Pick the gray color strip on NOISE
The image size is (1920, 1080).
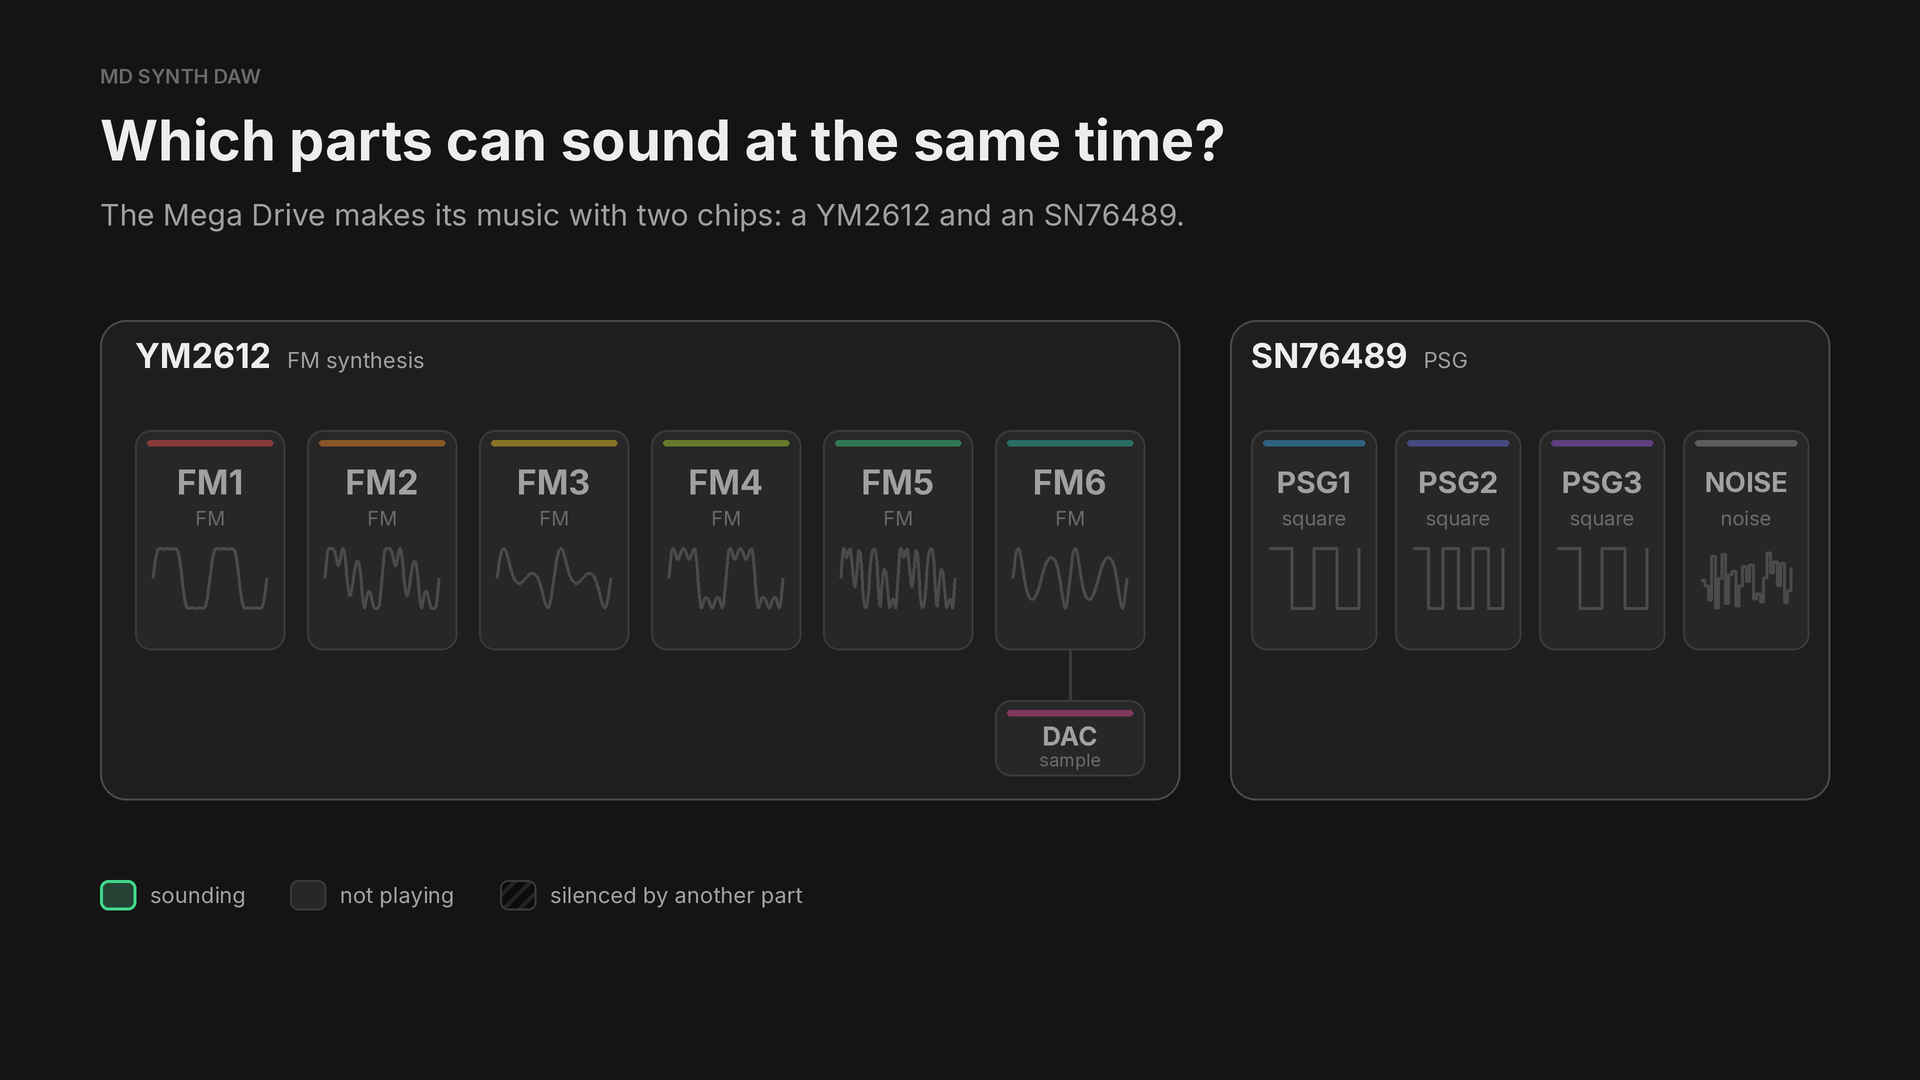pos(1746,443)
